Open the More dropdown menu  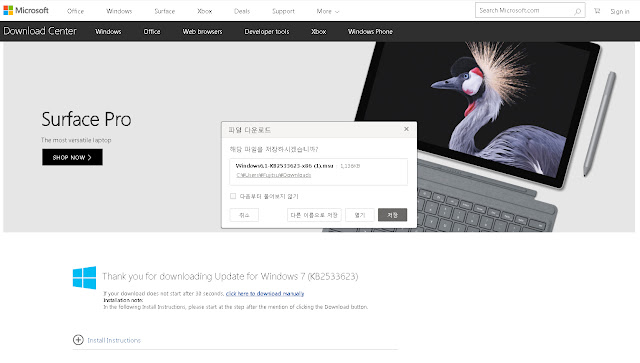[328, 11]
